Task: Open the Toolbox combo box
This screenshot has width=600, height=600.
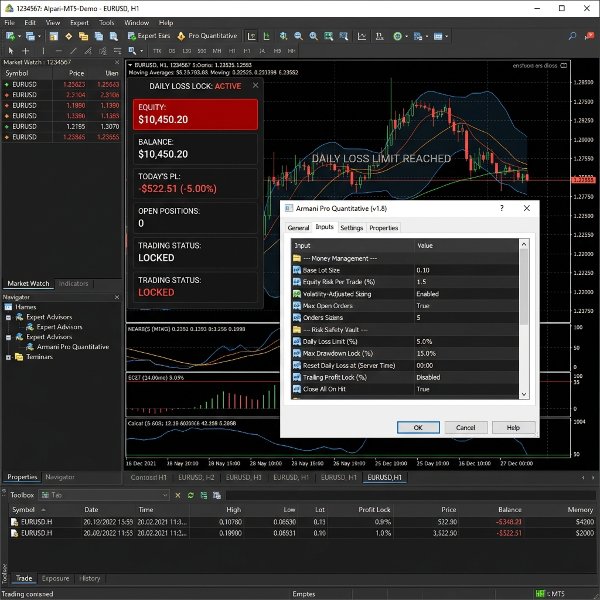Action: [104, 495]
